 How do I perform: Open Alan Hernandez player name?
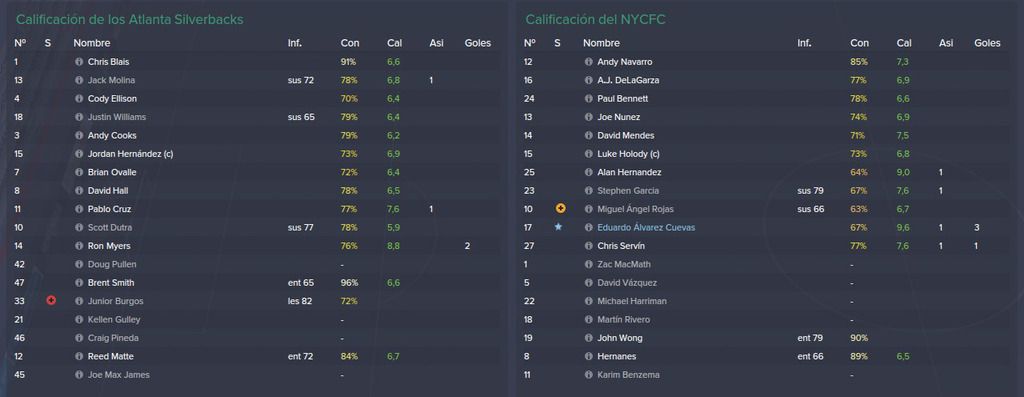(629, 172)
